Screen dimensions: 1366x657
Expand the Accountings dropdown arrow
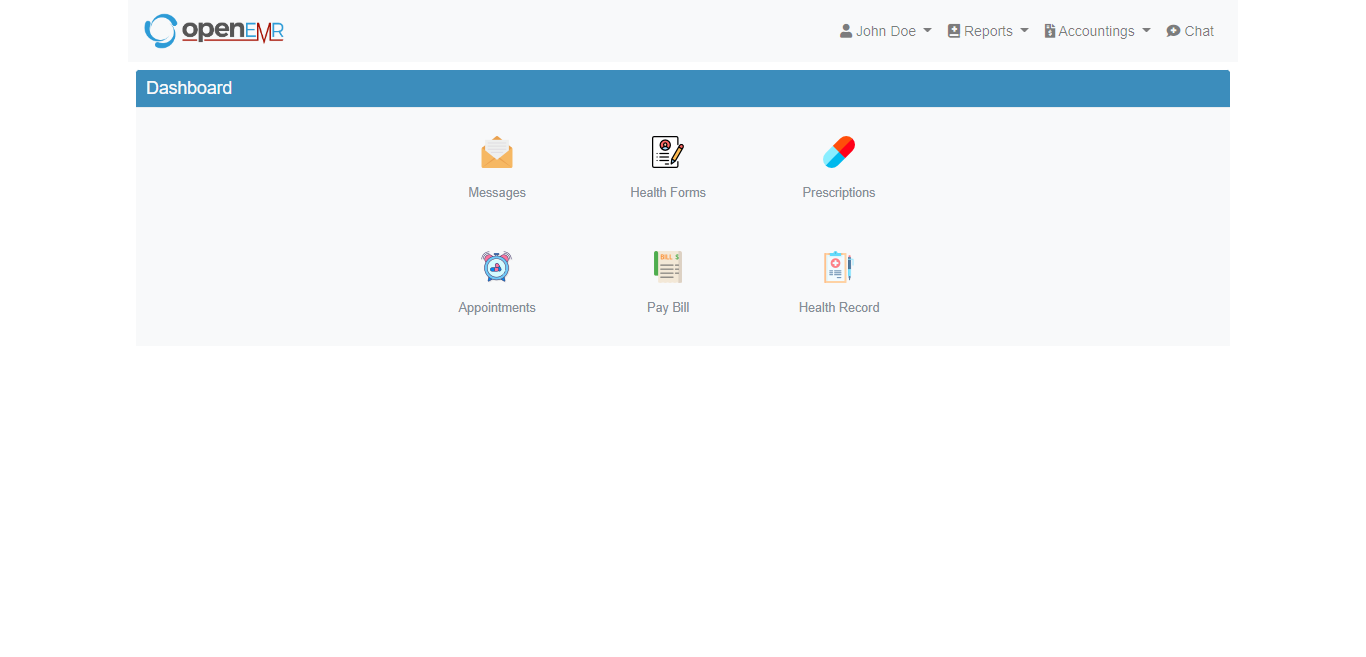tap(1146, 31)
